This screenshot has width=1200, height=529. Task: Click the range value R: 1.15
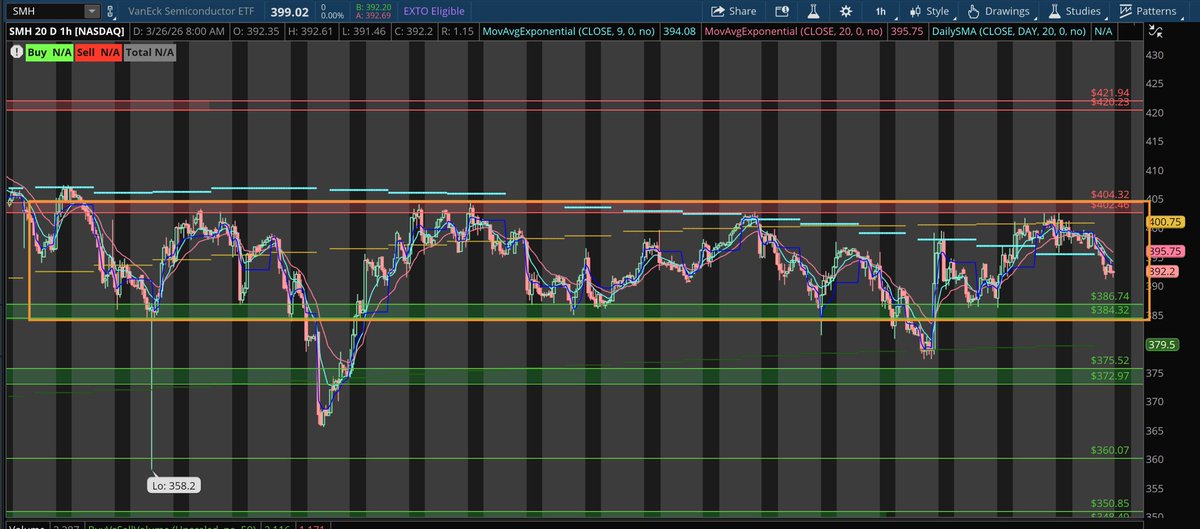(458, 32)
